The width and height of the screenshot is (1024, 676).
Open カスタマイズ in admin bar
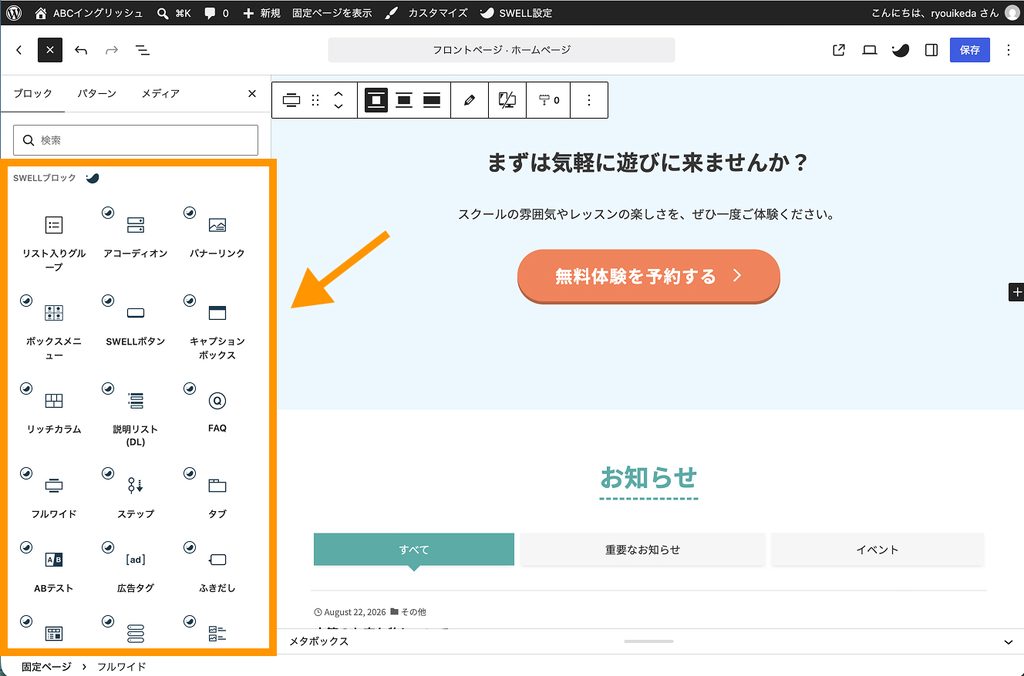tap(426, 12)
